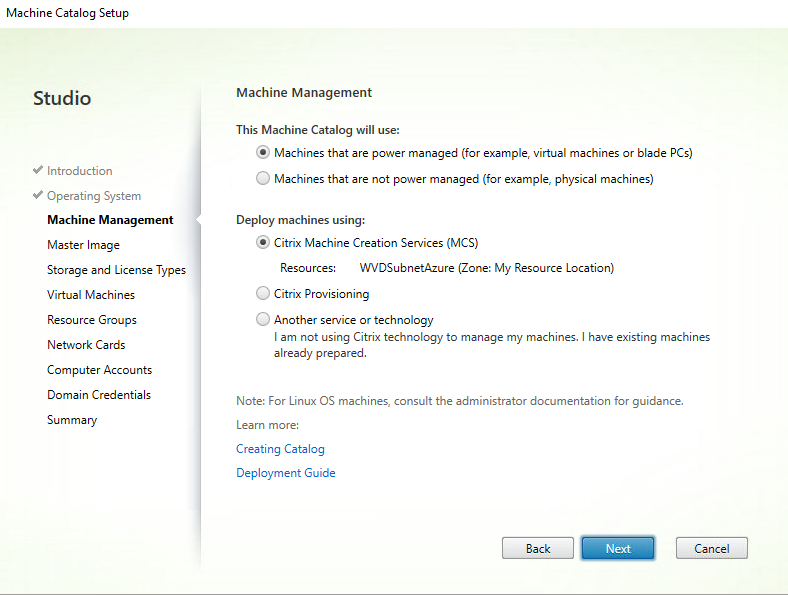This screenshot has width=788, height=595.
Task: Open the Computer Accounts step
Action: 100,370
